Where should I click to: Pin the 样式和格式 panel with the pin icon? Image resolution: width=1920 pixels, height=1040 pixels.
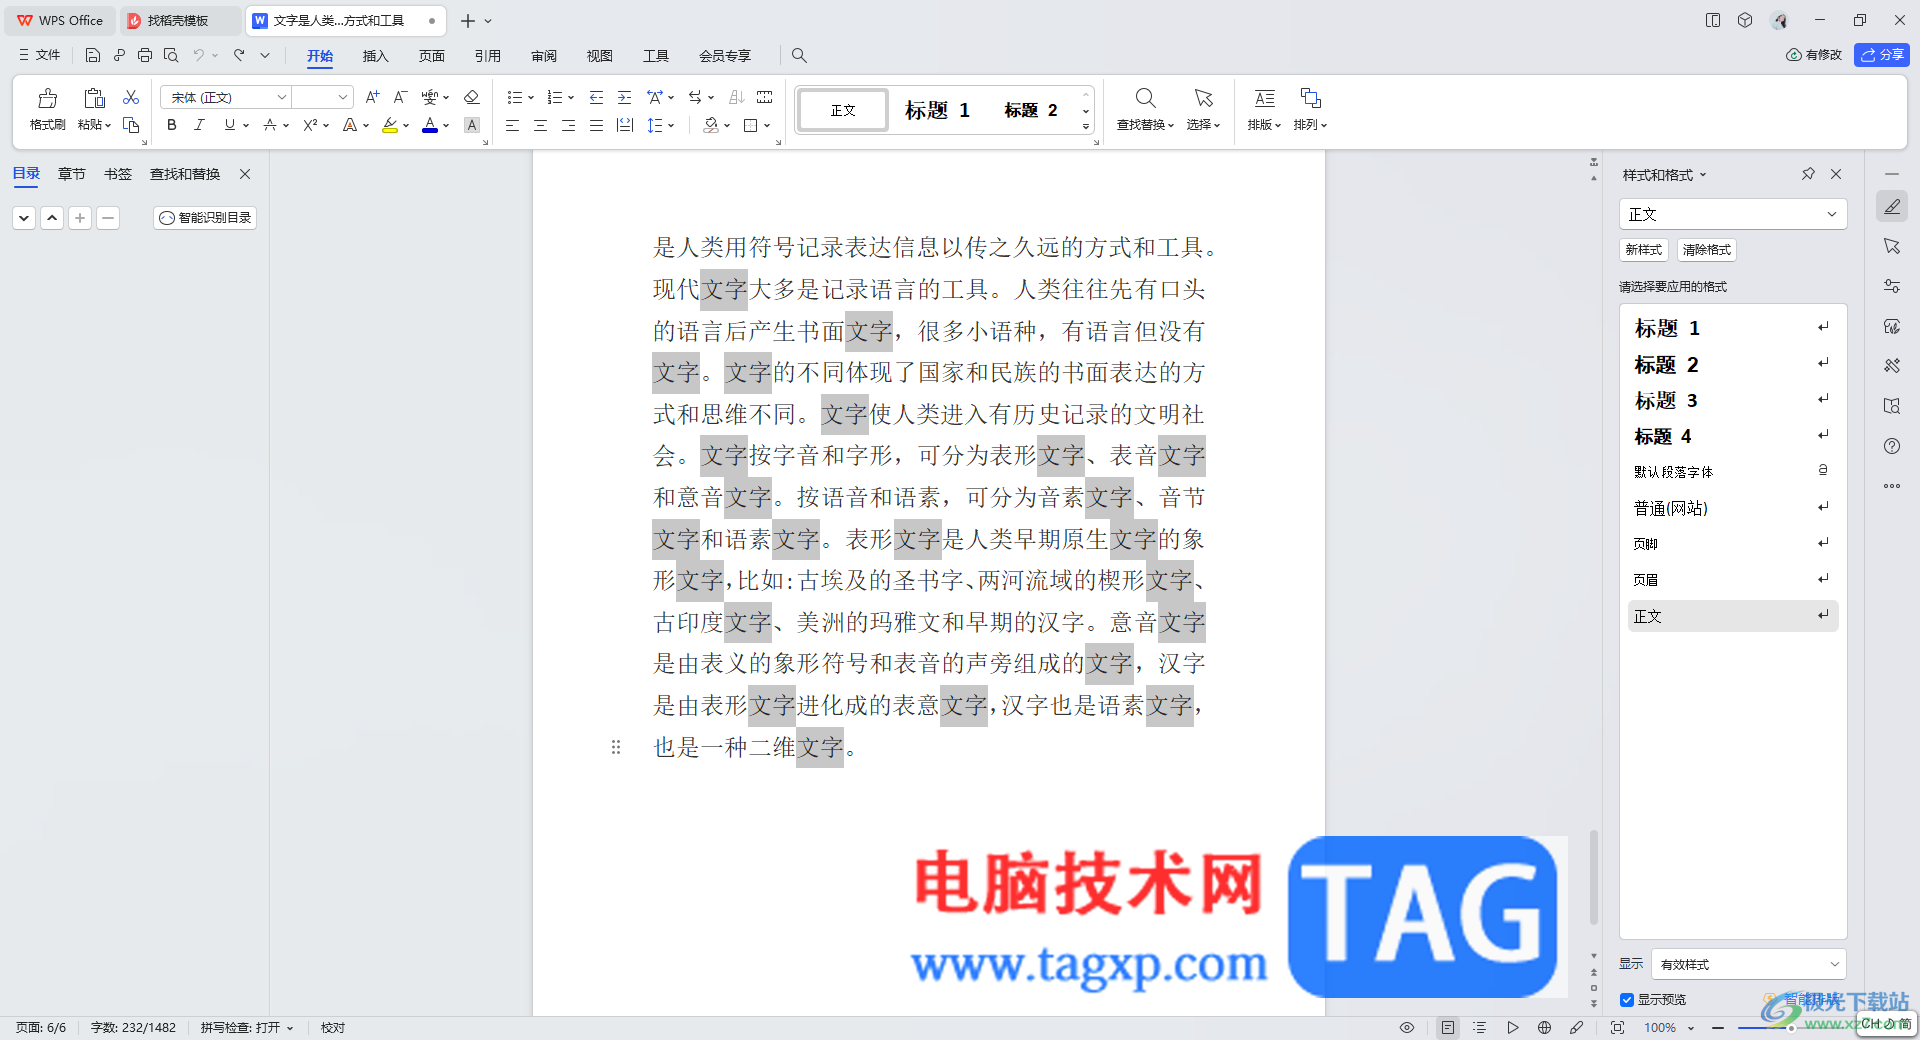(x=1808, y=174)
